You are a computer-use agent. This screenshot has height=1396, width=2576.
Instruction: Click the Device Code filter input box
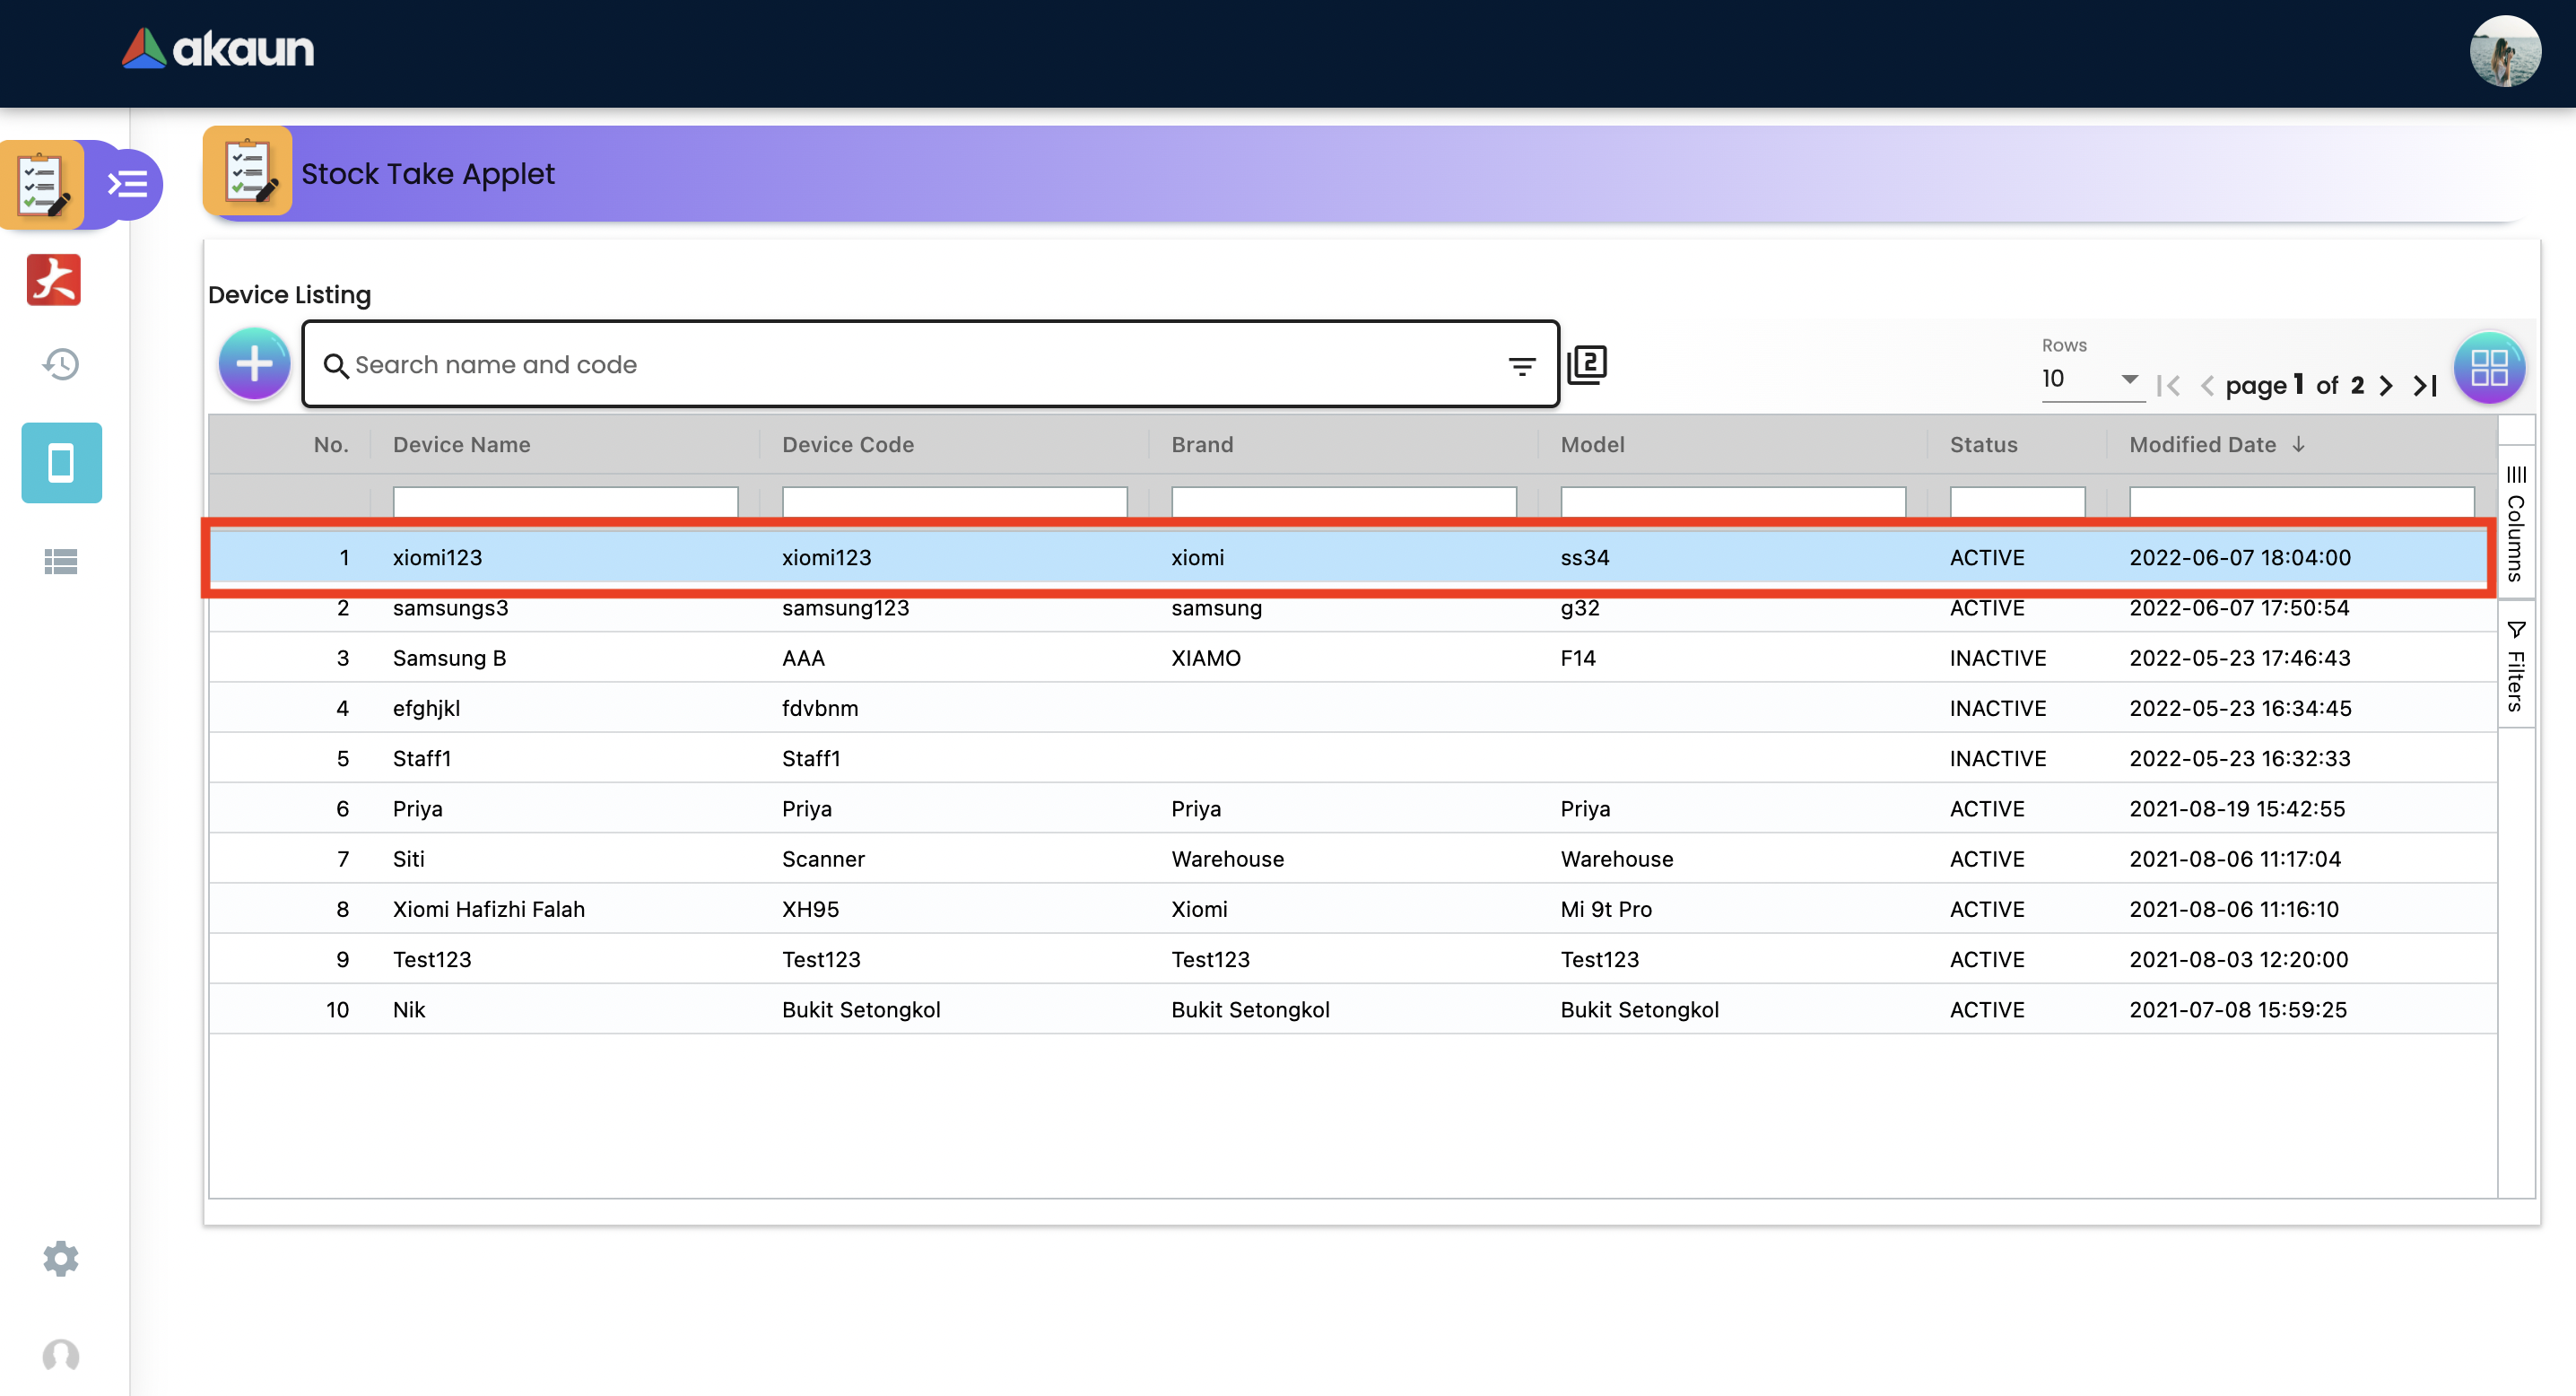954,501
